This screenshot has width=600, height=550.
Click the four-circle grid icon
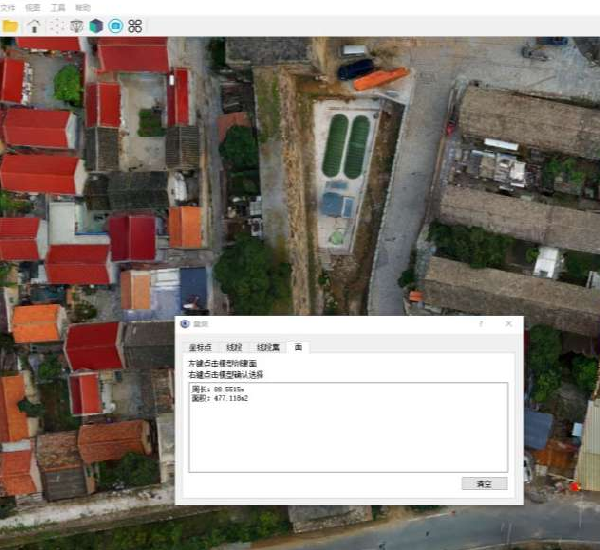point(136,26)
